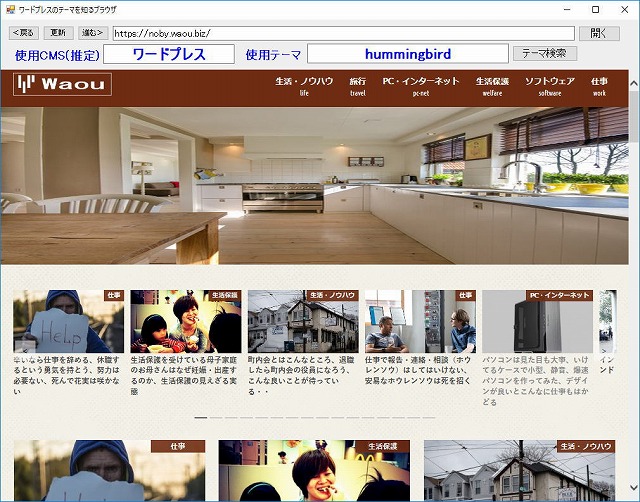Open the 生活・ノウハウ life menu
This screenshot has width=640, height=502.
304,86
